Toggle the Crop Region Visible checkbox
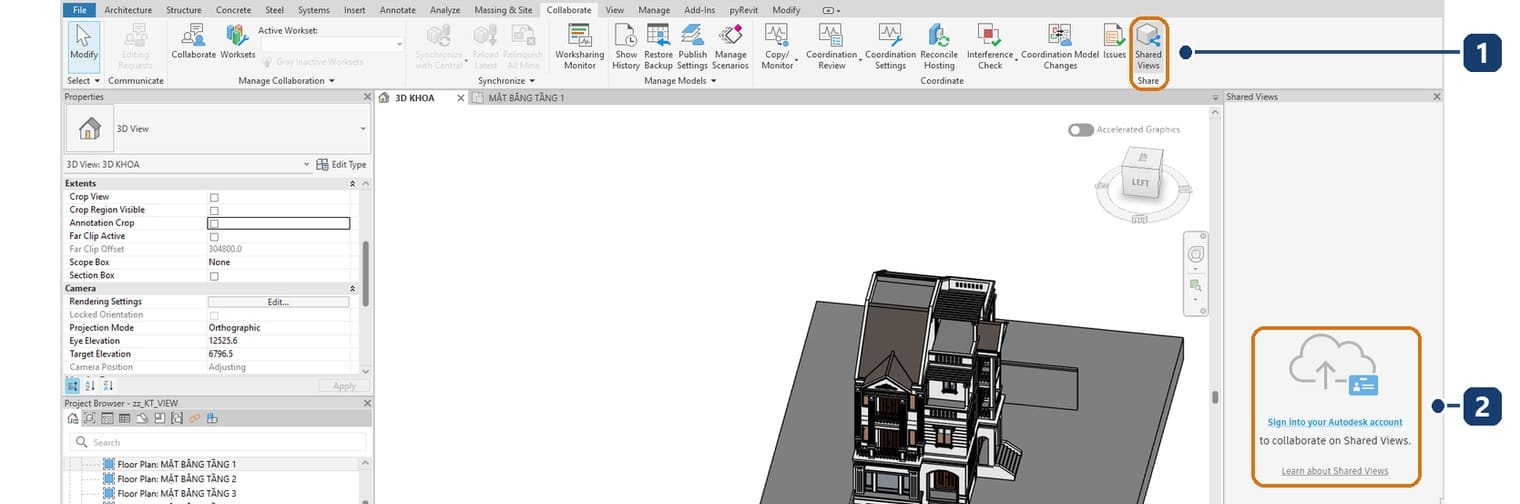Viewport: 1520px width, 504px height. click(214, 210)
